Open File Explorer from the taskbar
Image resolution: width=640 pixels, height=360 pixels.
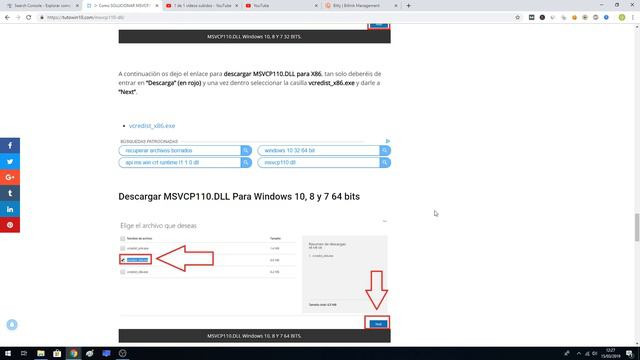click(41, 353)
